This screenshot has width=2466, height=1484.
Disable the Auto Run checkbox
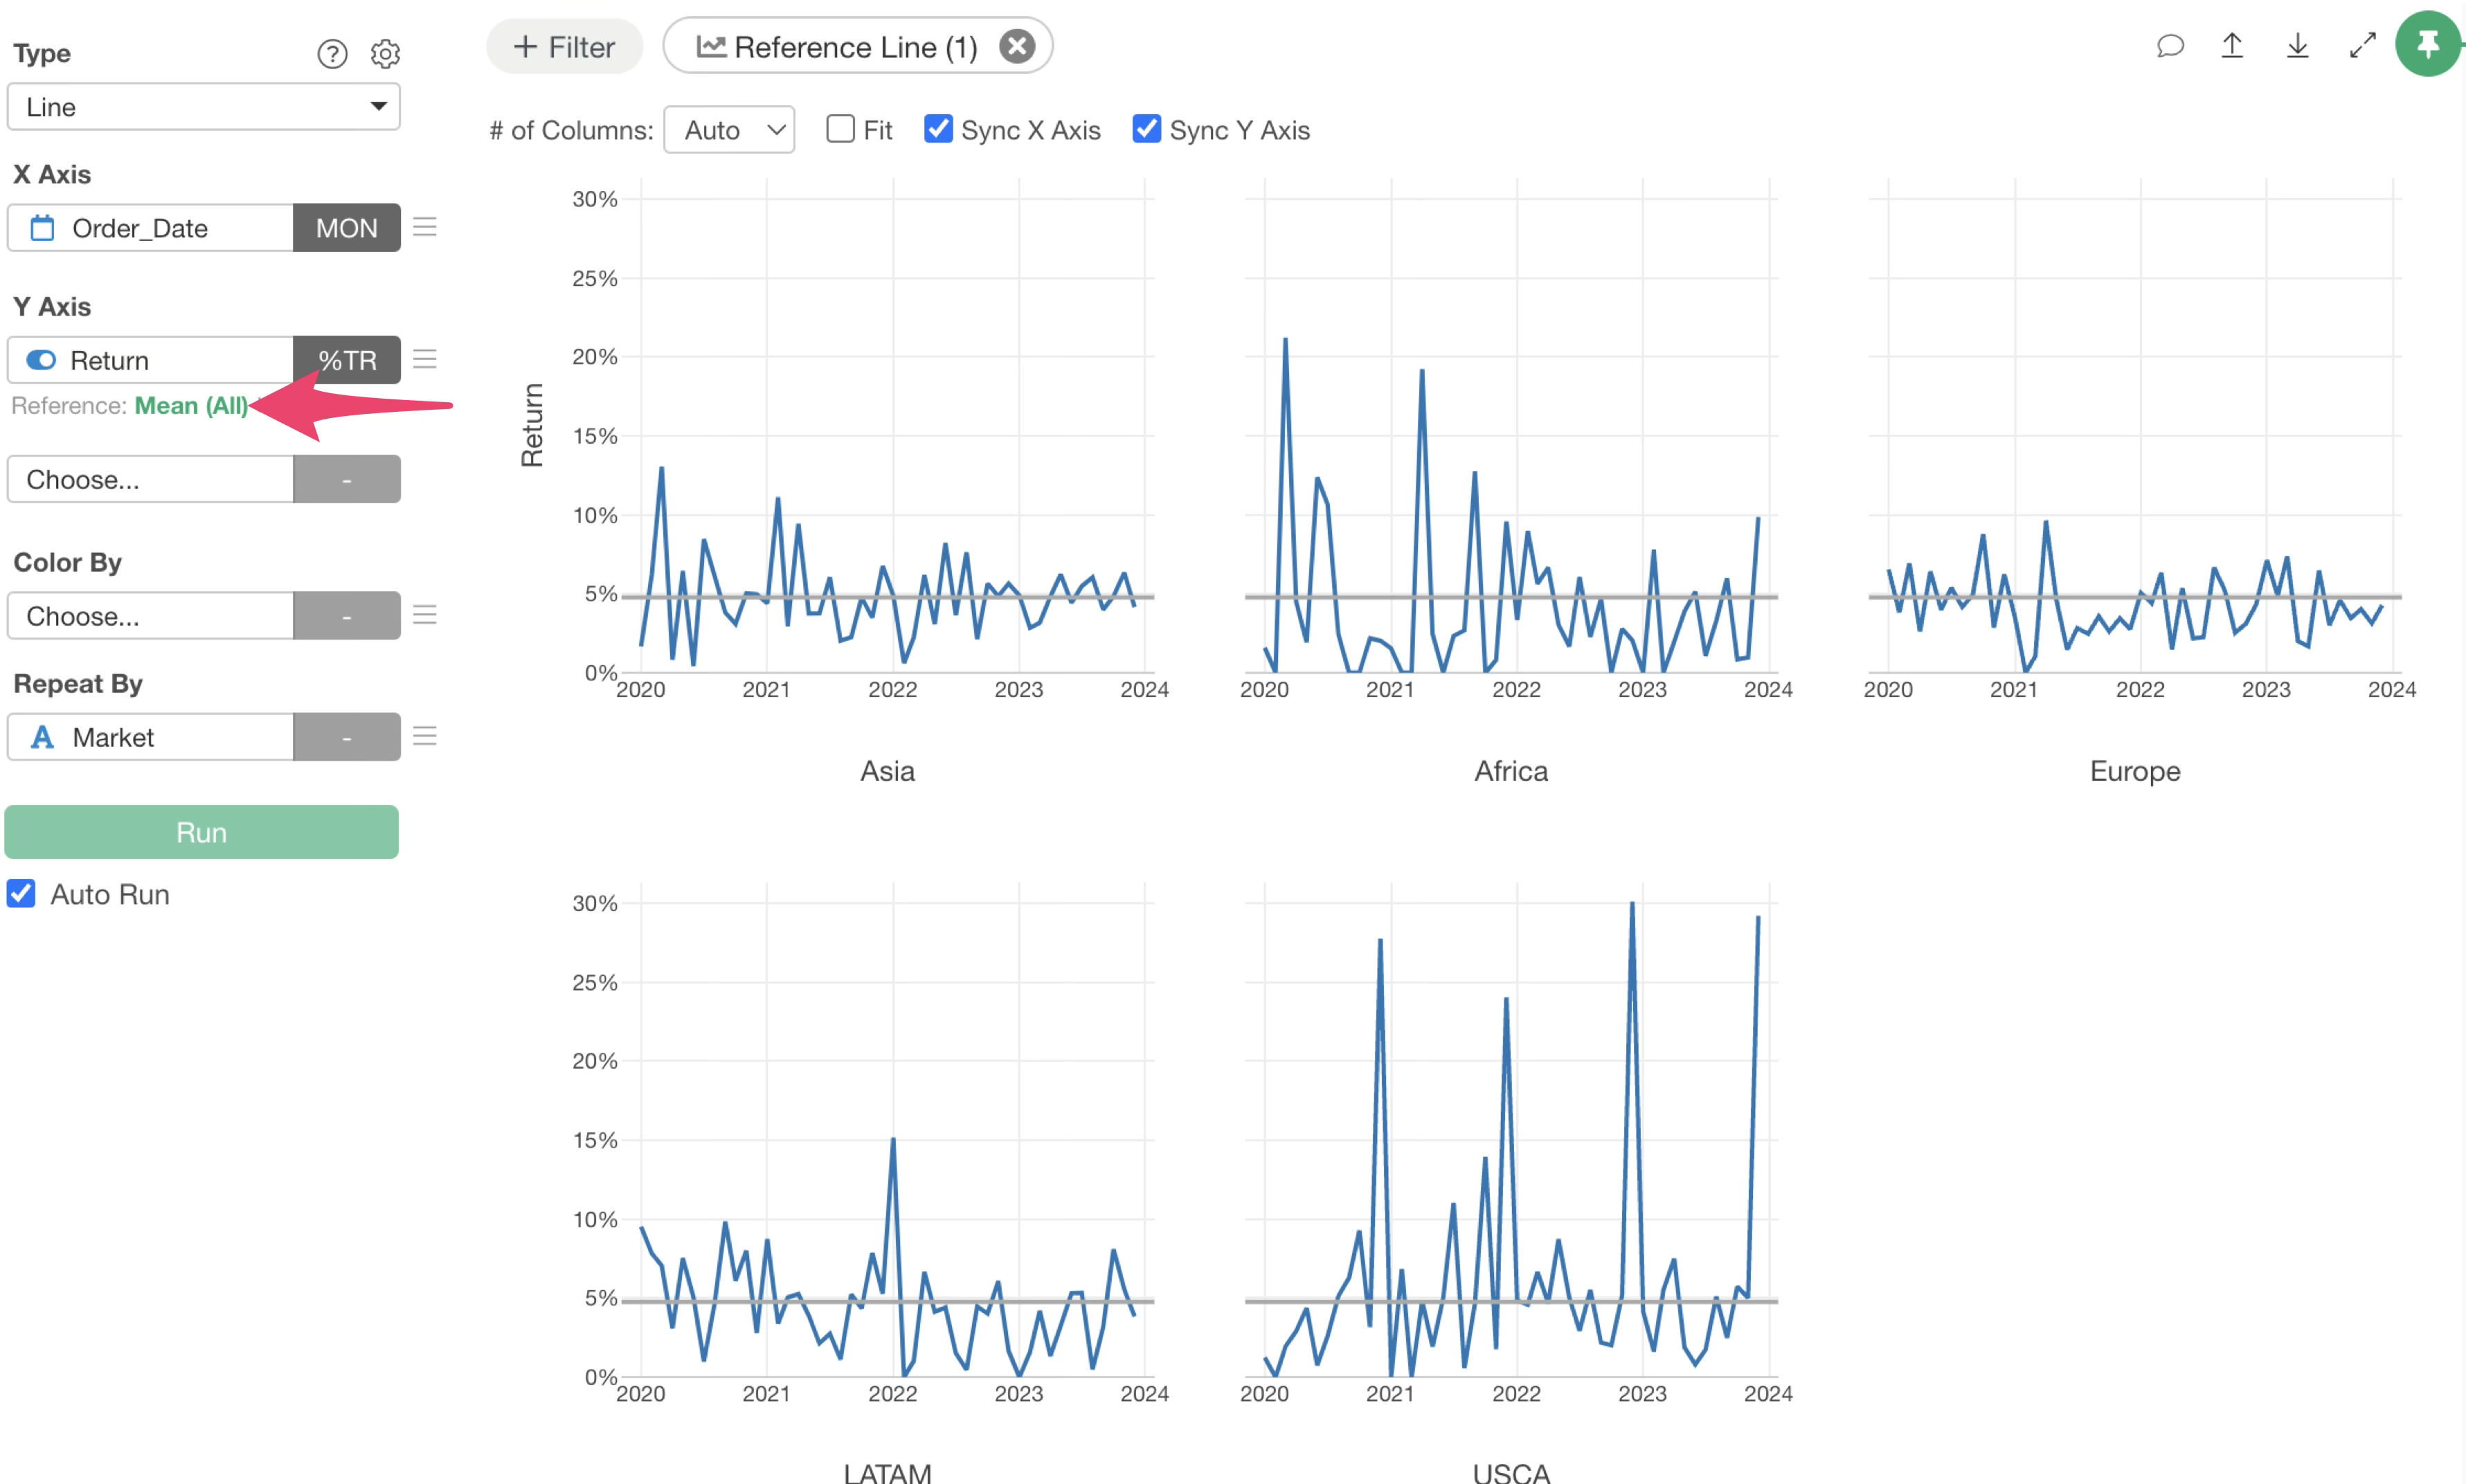point(21,893)
